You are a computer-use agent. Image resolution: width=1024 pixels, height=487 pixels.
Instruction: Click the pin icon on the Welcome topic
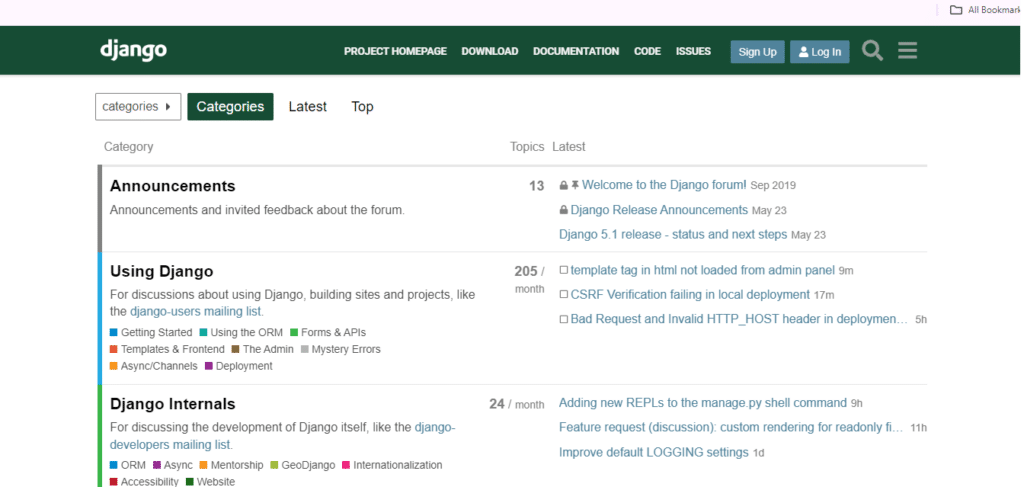click(575, 186)
